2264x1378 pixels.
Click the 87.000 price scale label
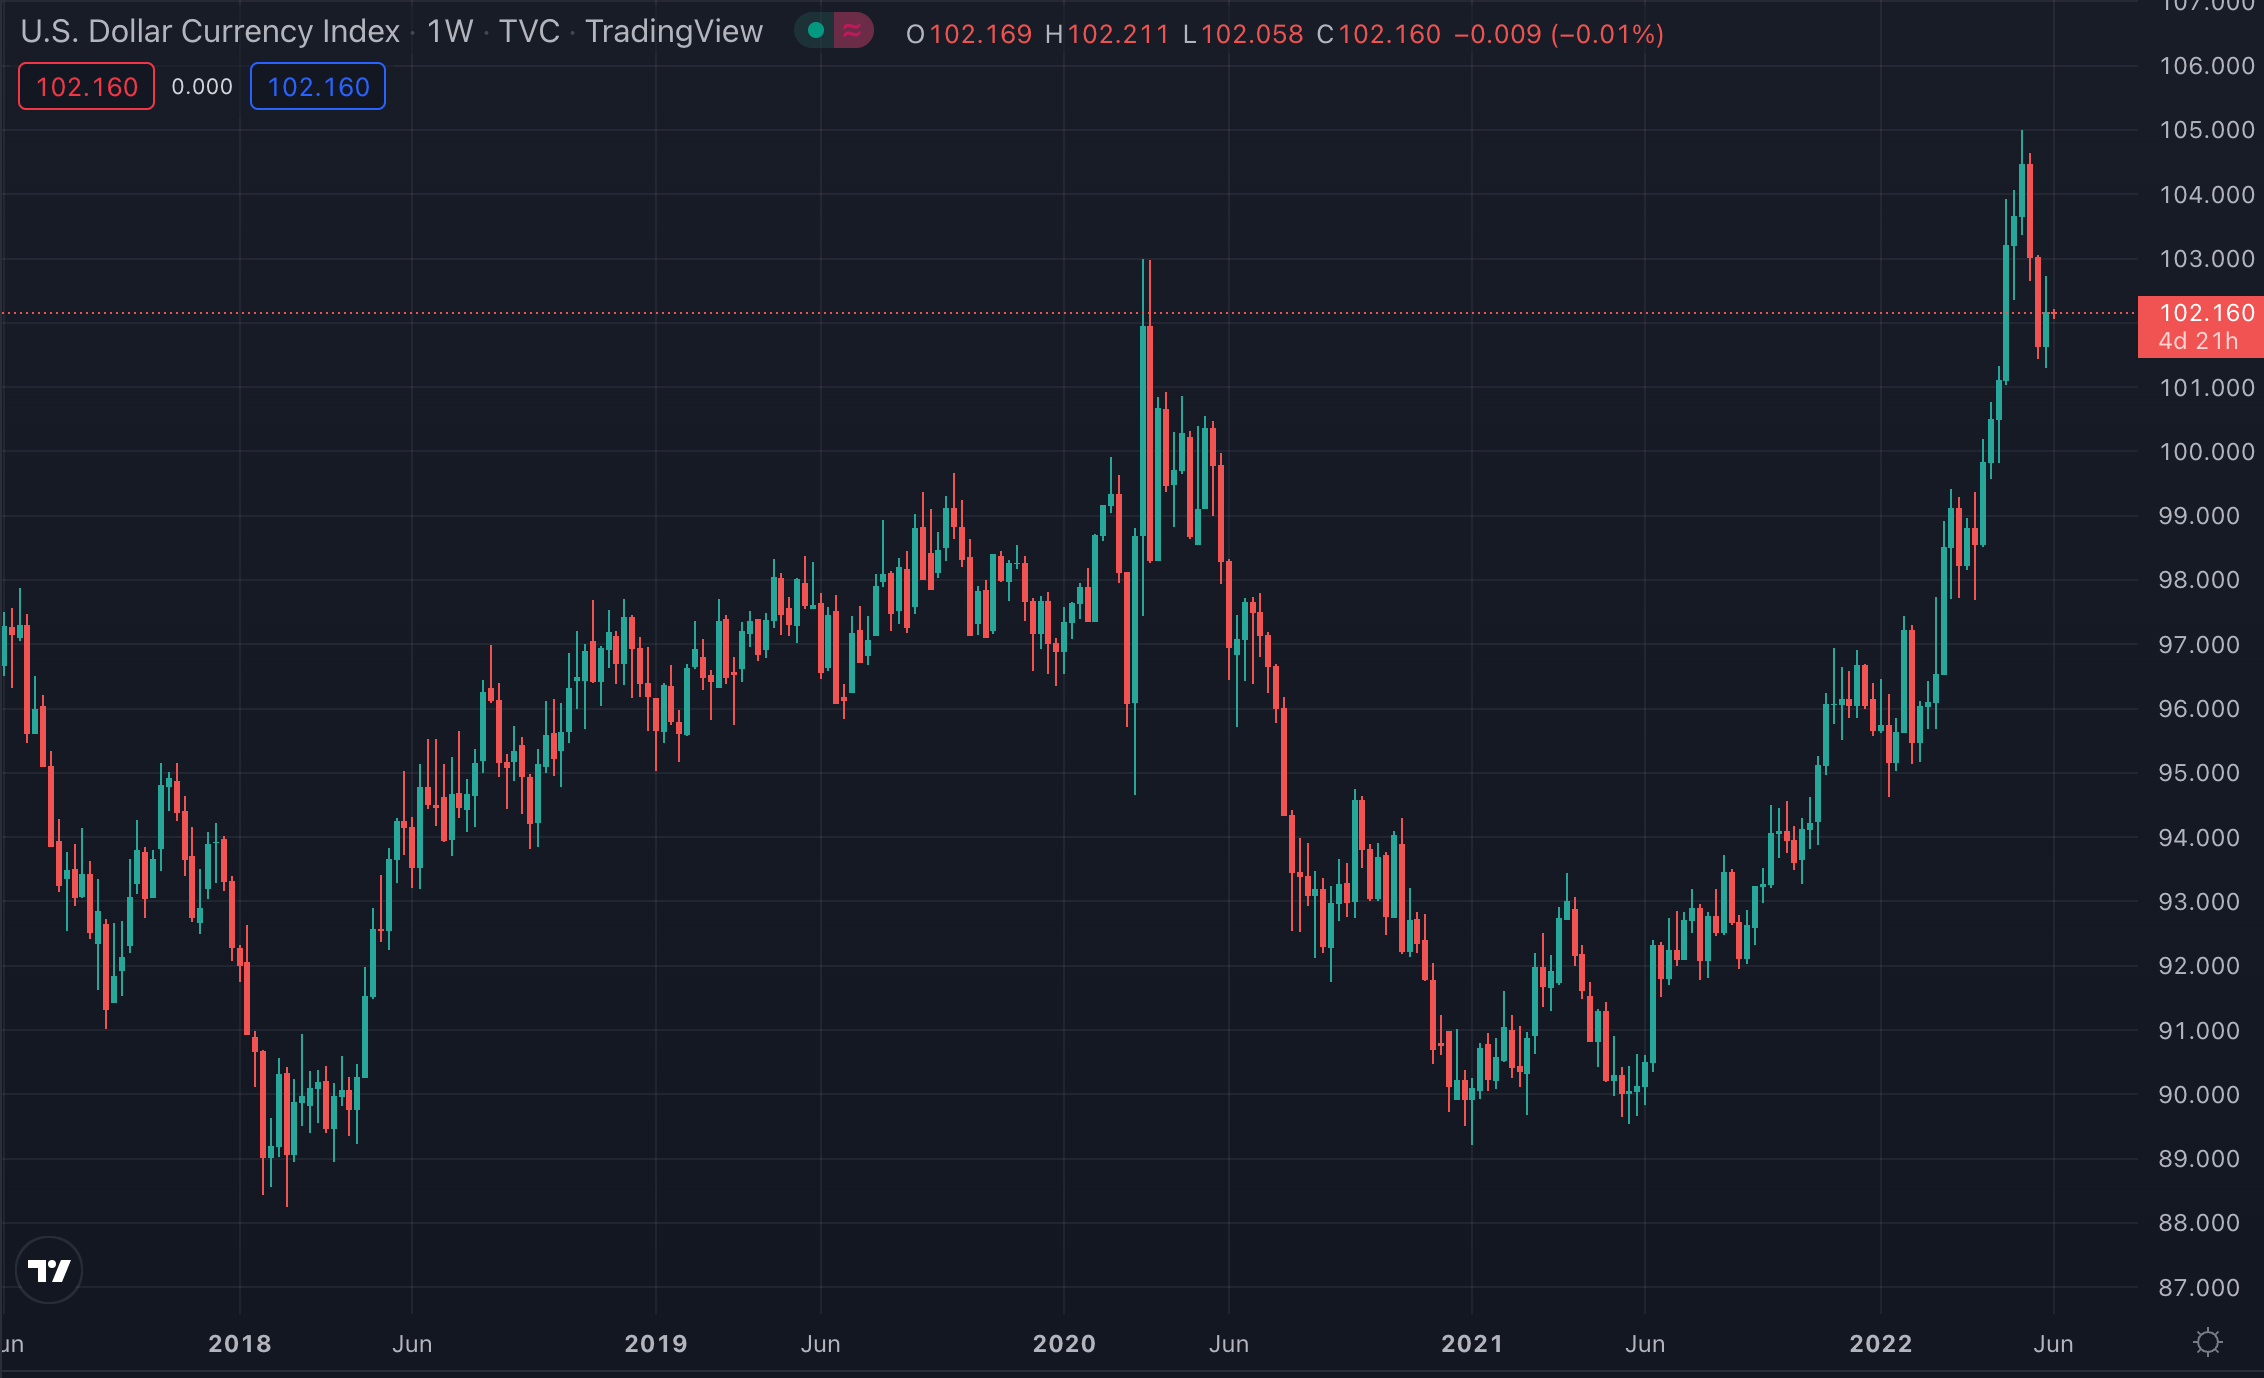click(x=2199, y=1288)
